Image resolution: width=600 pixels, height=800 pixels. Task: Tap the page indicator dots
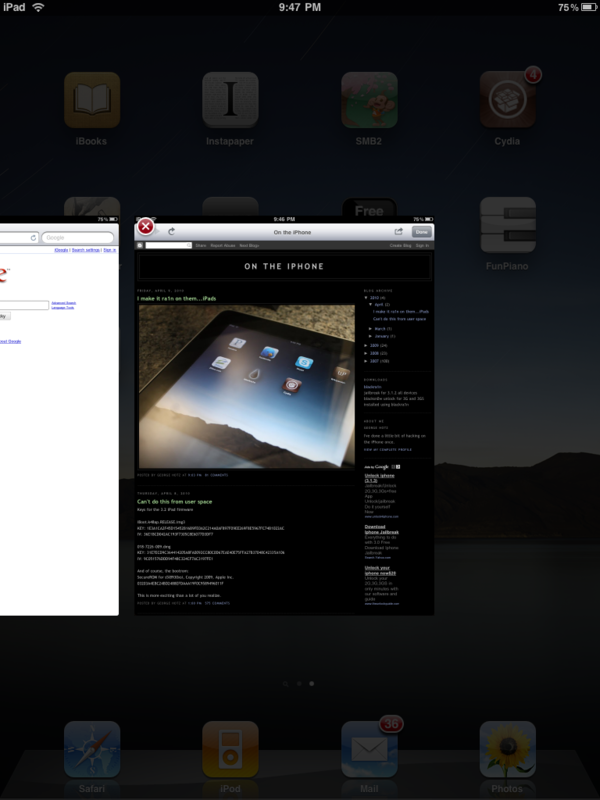point(299,684)
